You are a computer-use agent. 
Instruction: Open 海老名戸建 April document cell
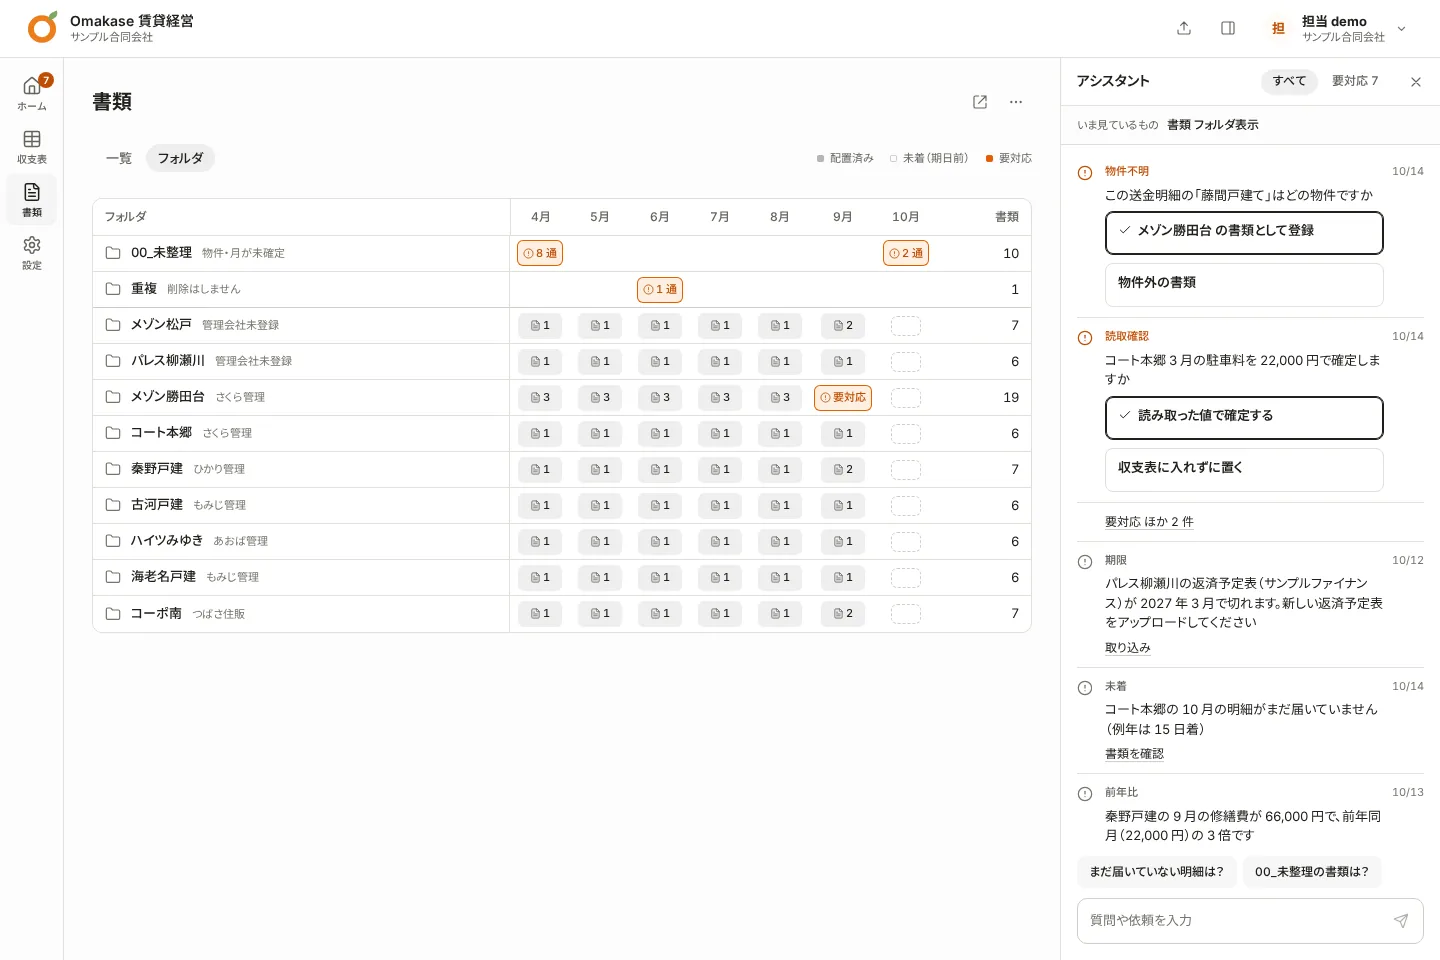tap(540, 577)
